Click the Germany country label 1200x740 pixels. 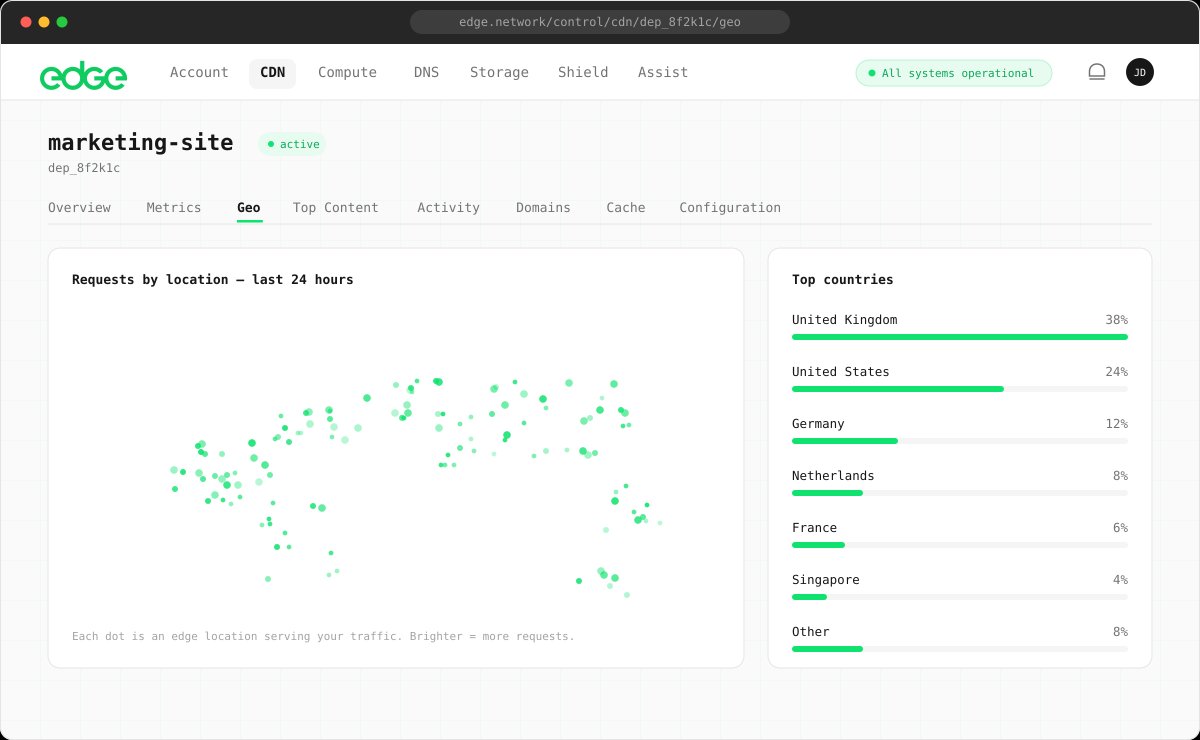pyautogui.click(x=818, y=424)
